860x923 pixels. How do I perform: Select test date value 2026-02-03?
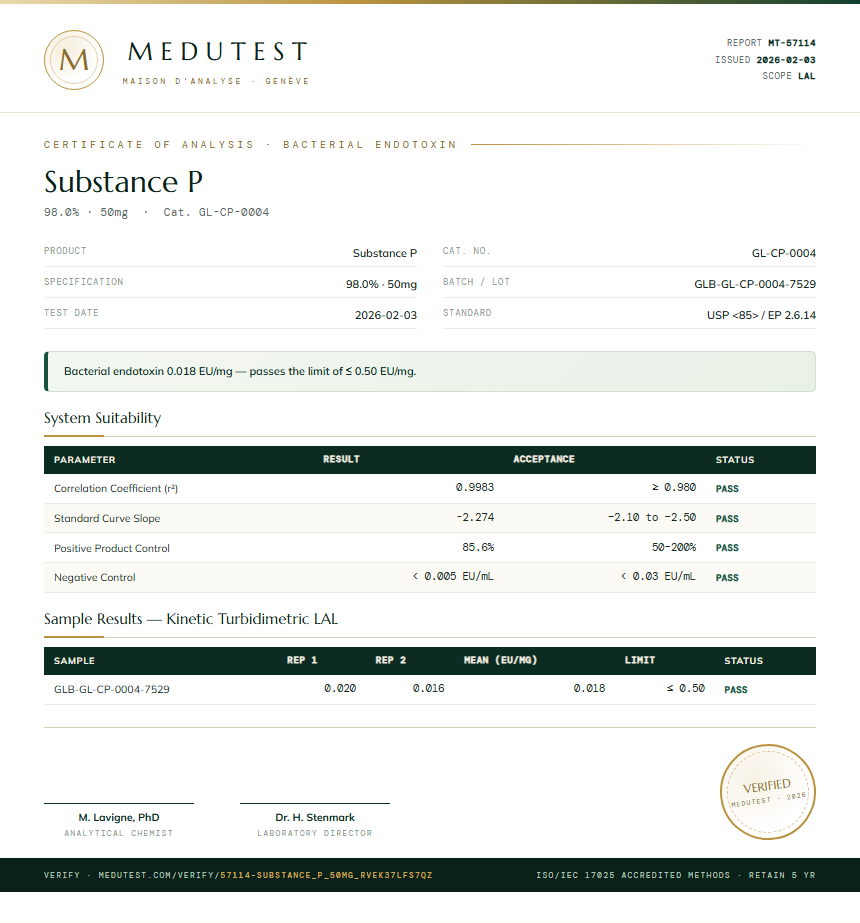(x=386, y=316)
